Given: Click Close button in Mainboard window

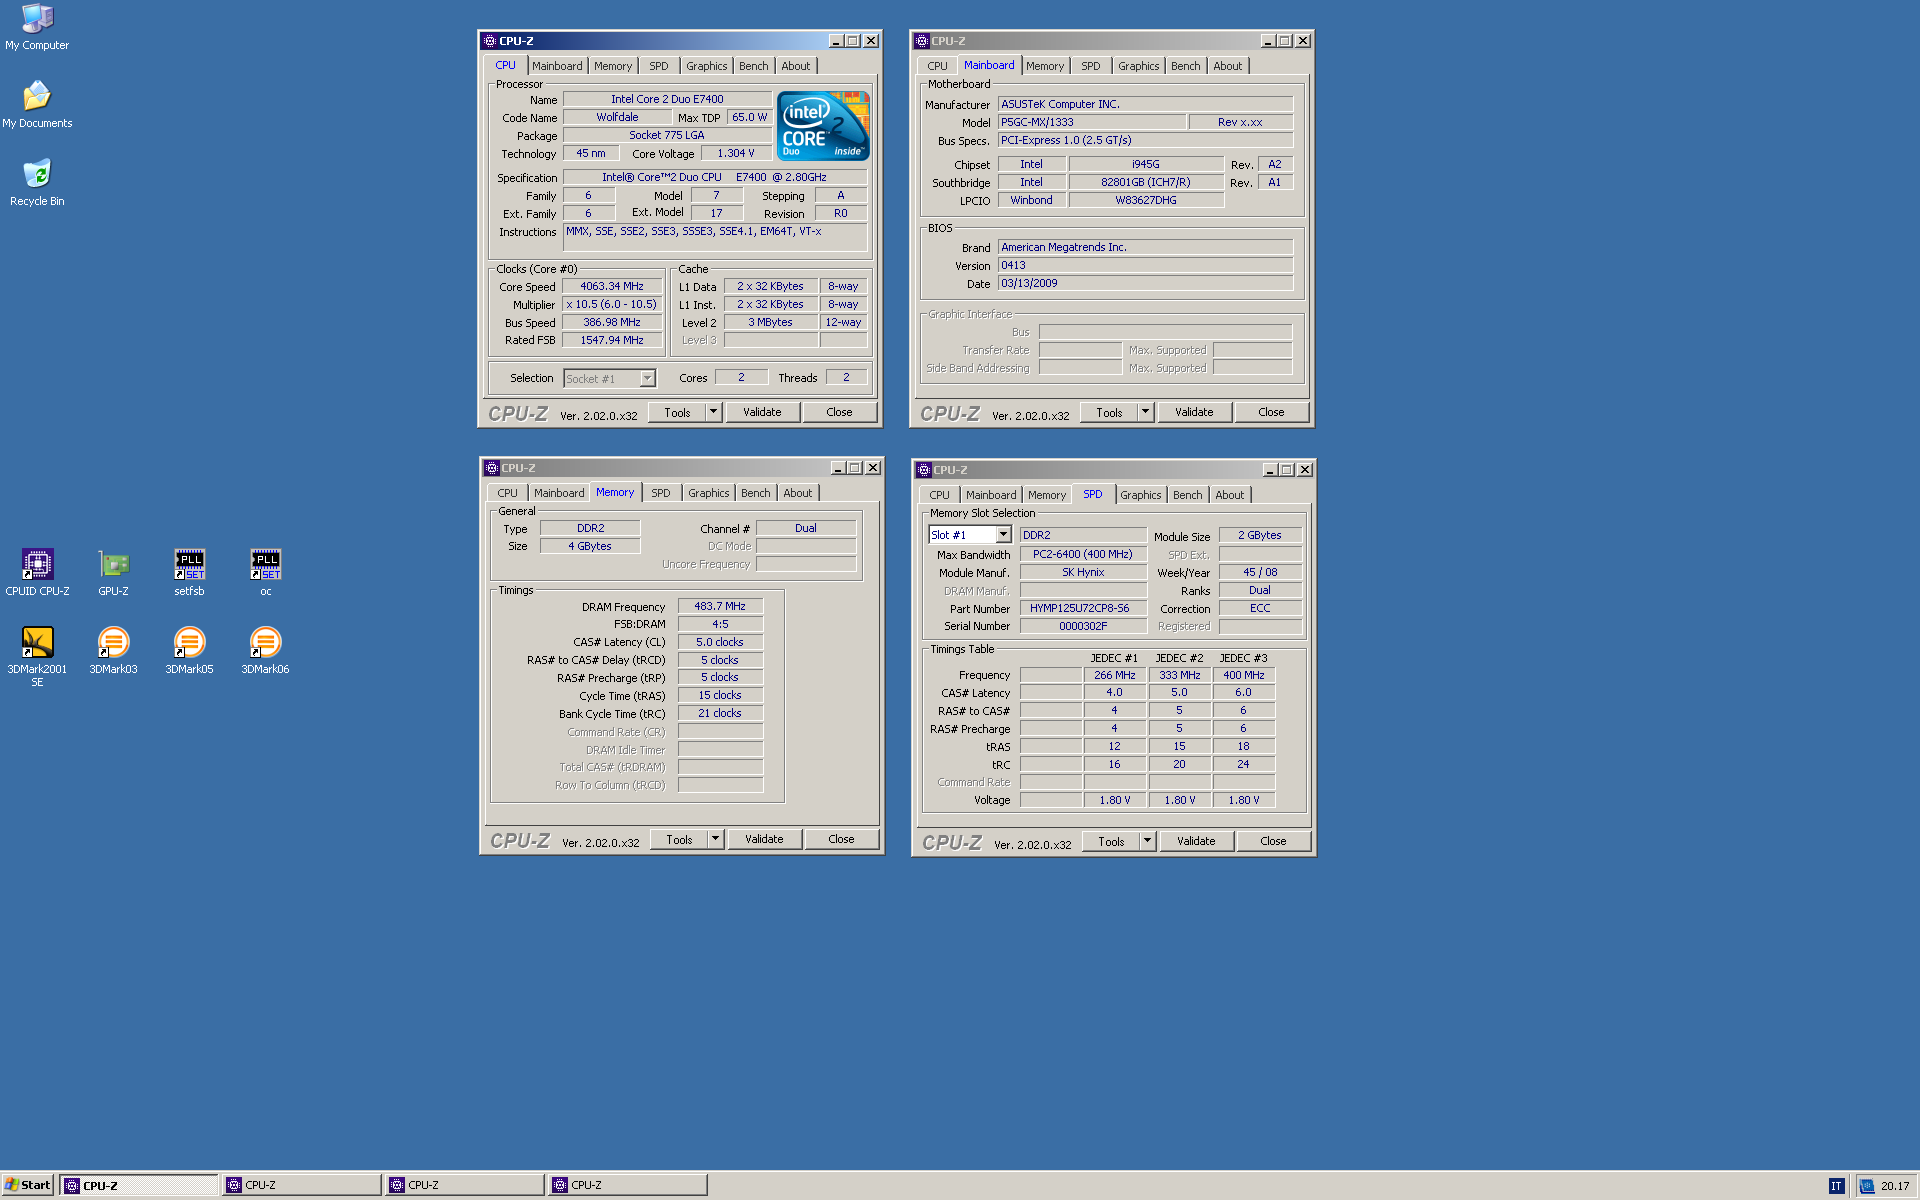Looking at the screenshot, I should pos(1271,412).
